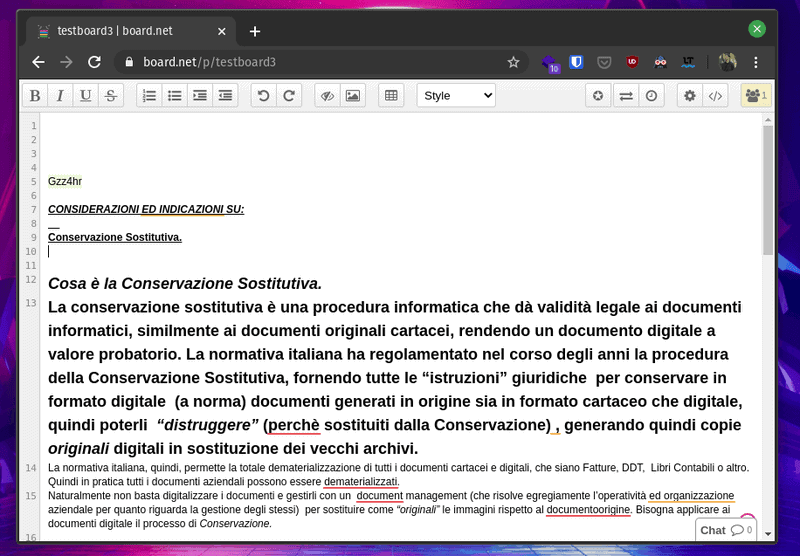The image size is (800, 556).
Task: Show the connected users list
Action: [754, 96]
